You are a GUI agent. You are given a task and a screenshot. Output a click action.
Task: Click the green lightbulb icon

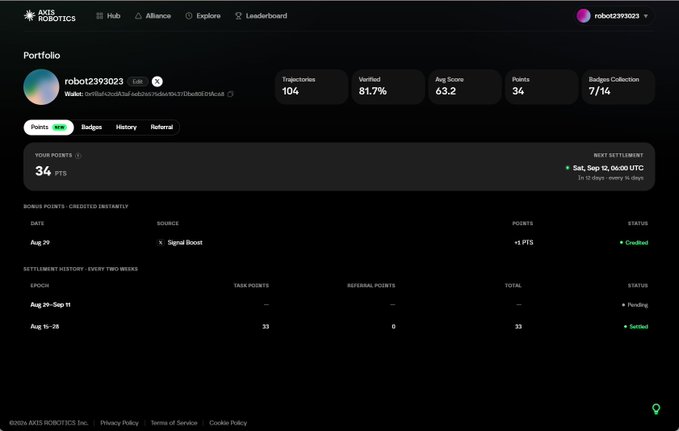(656, 408)
